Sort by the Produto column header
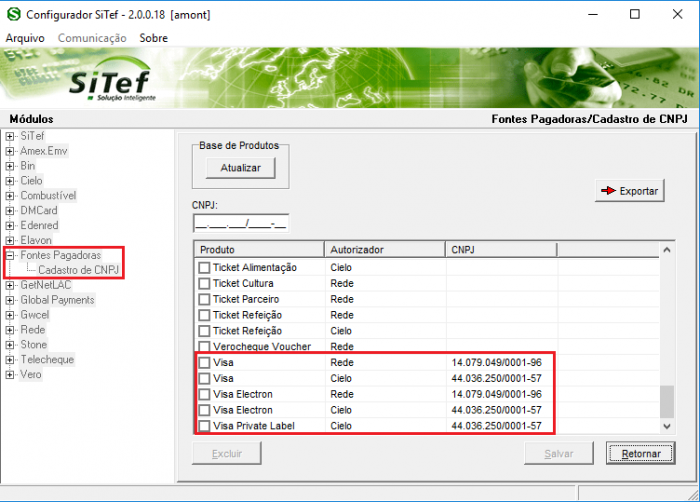Image resolution: width=700 pixels, height=502 pixels. 259,250
